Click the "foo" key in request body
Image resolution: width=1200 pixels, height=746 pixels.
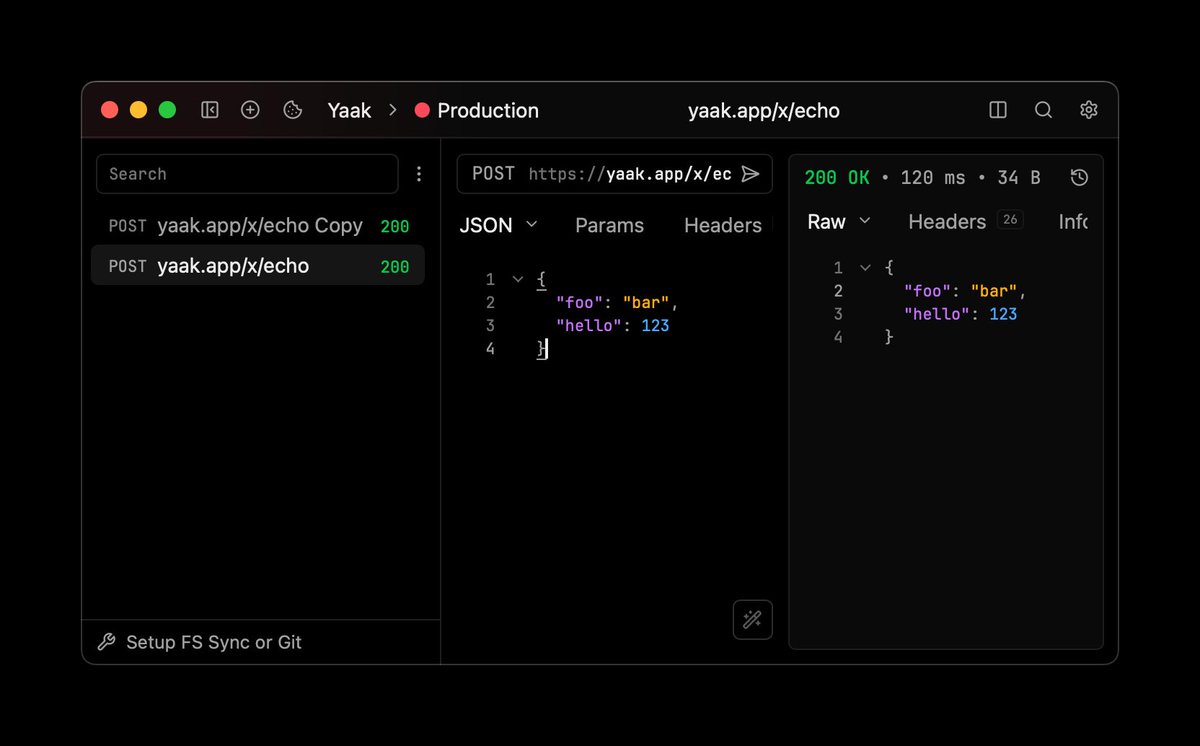click(x=580, y=303)
